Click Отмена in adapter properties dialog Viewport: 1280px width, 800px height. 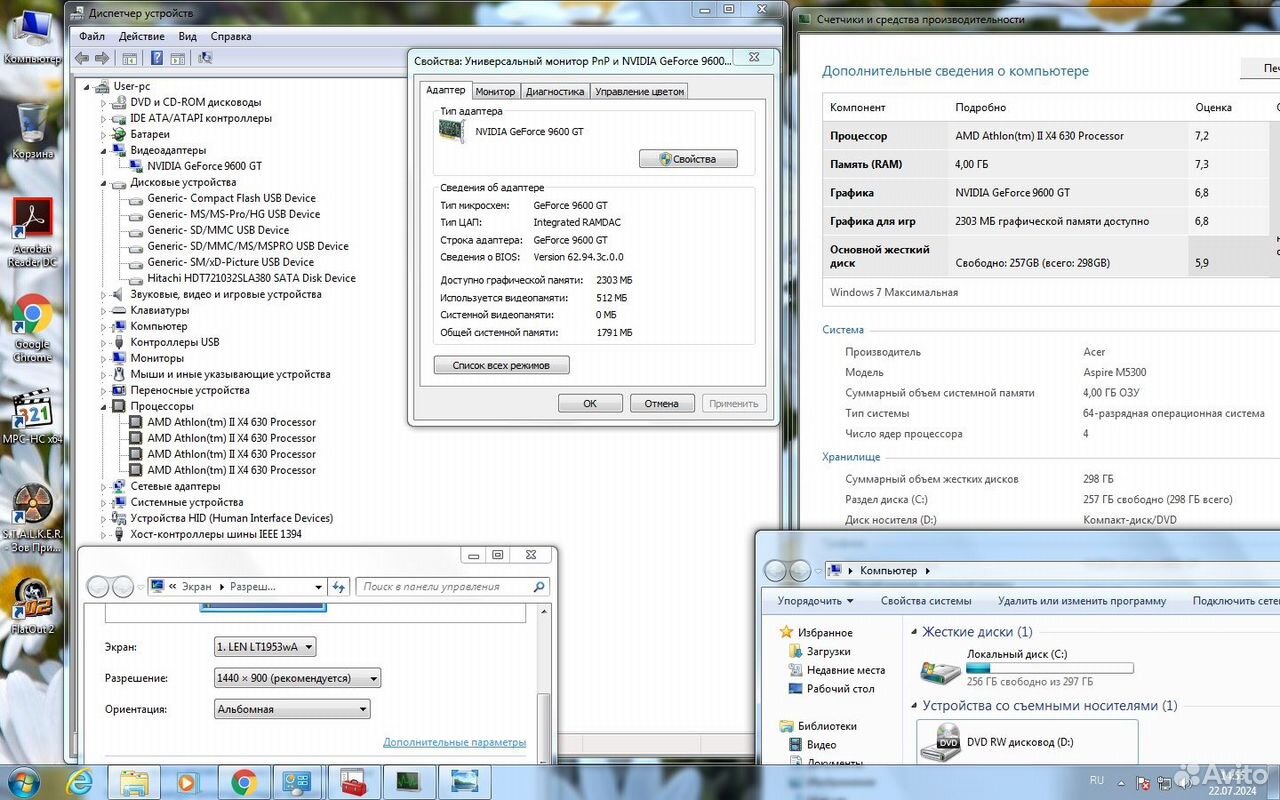[661, 403]
